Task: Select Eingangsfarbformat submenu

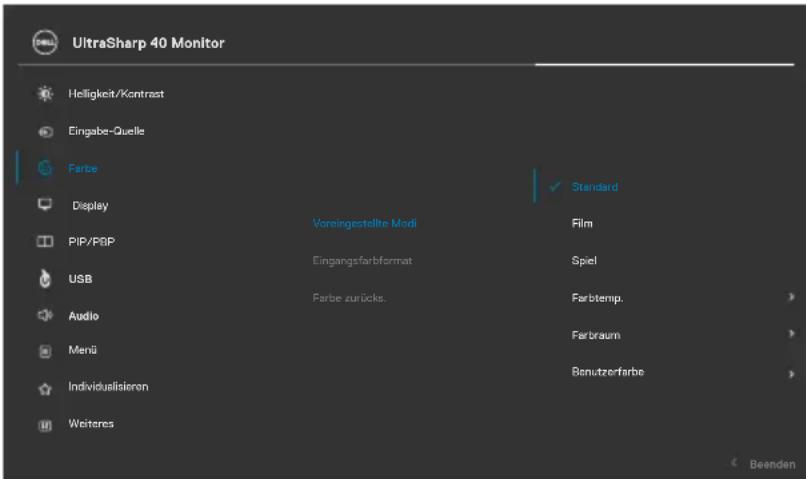Action: pyautogui.click(x=362, y=261)
